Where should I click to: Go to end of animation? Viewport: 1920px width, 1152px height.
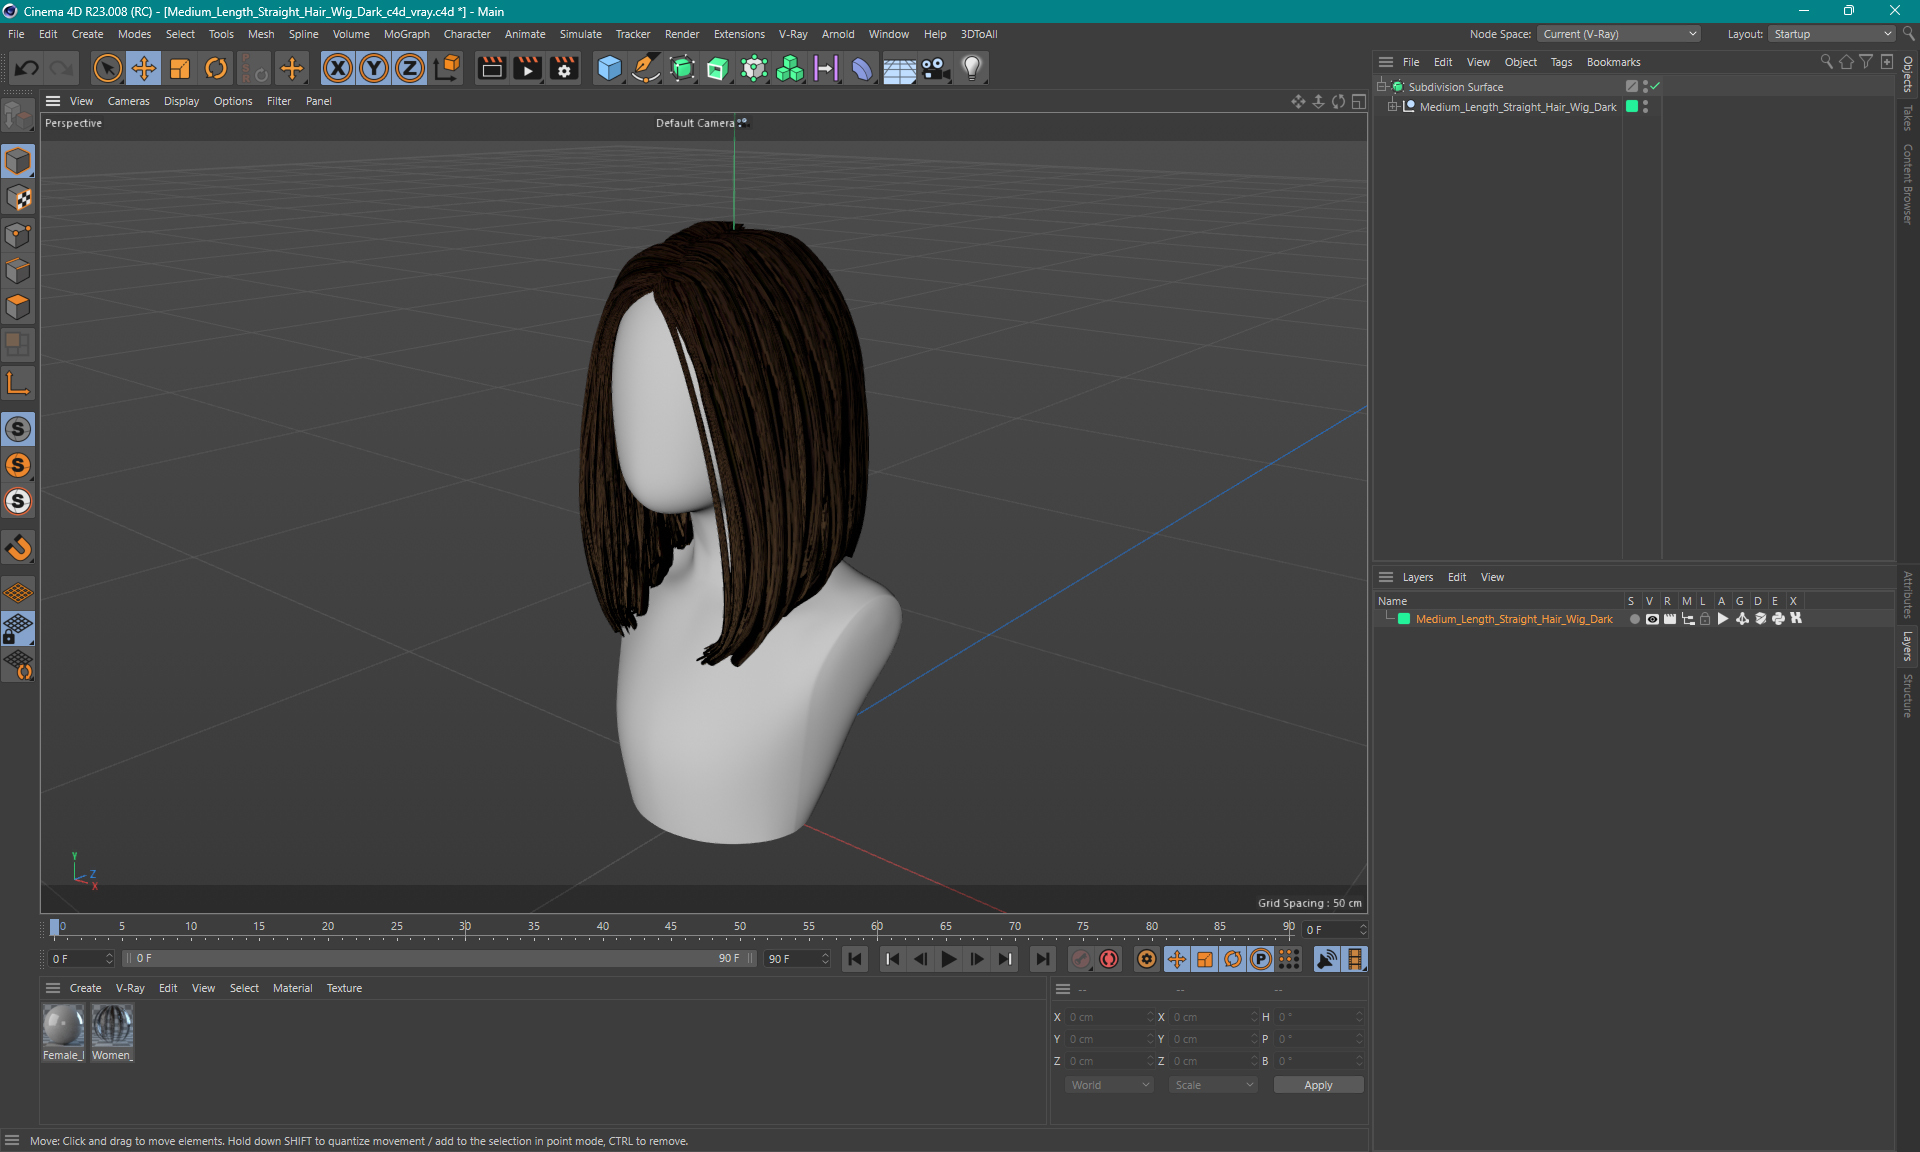[x=1042, y=959]
